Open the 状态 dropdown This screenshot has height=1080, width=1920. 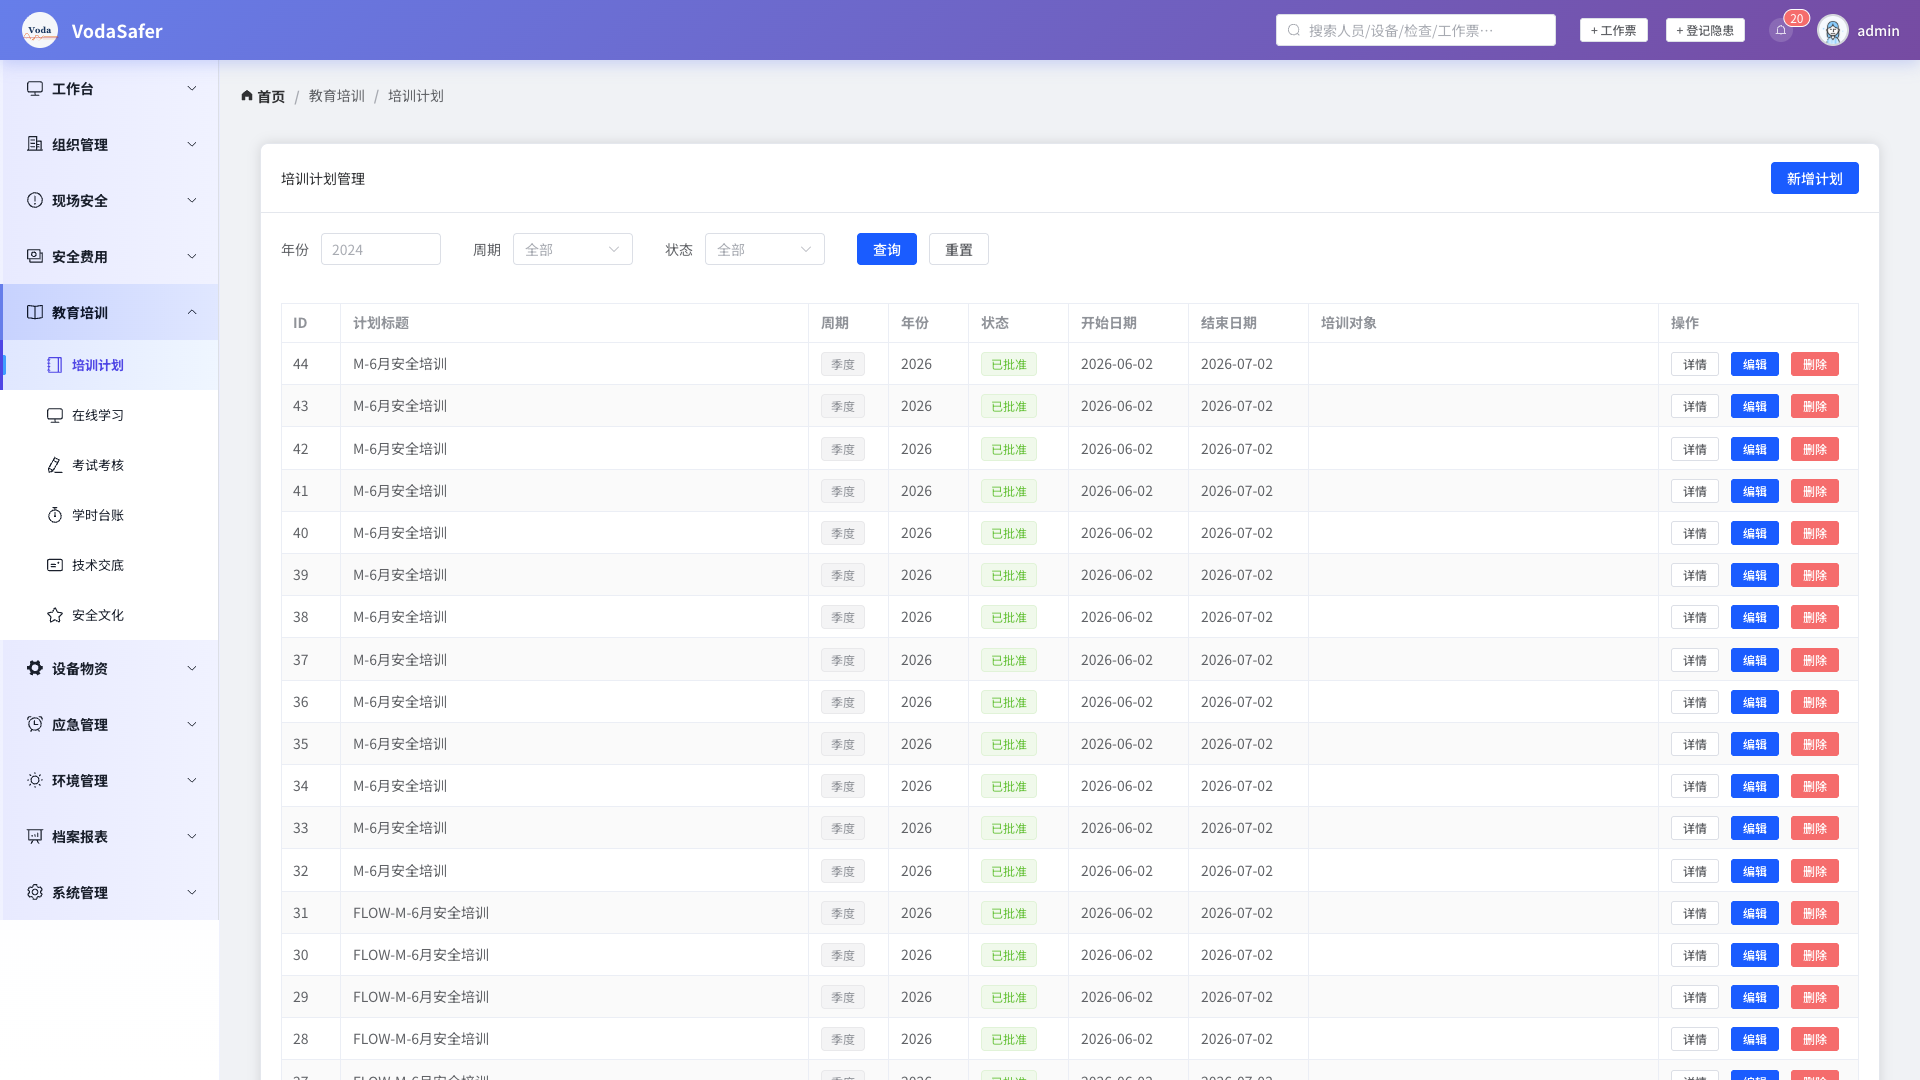(765, 249)
